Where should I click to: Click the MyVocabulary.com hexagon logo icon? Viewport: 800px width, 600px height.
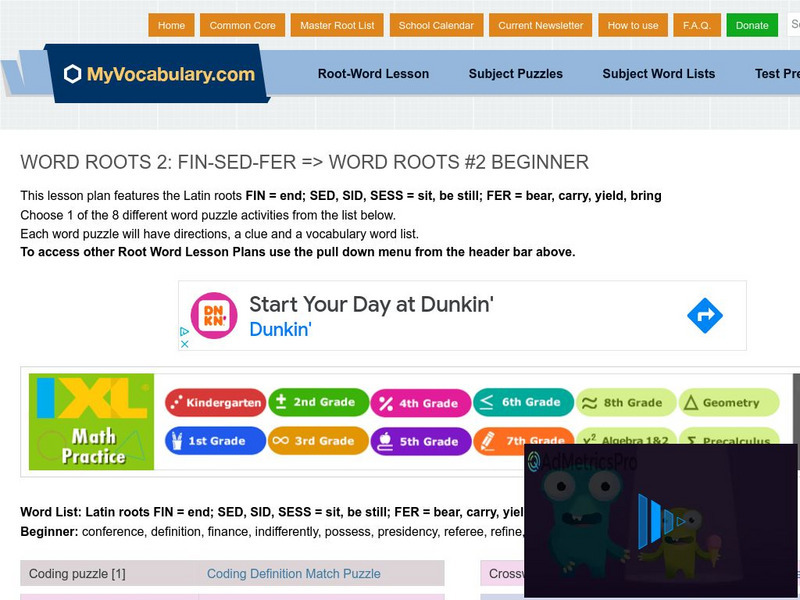(72, 74)
